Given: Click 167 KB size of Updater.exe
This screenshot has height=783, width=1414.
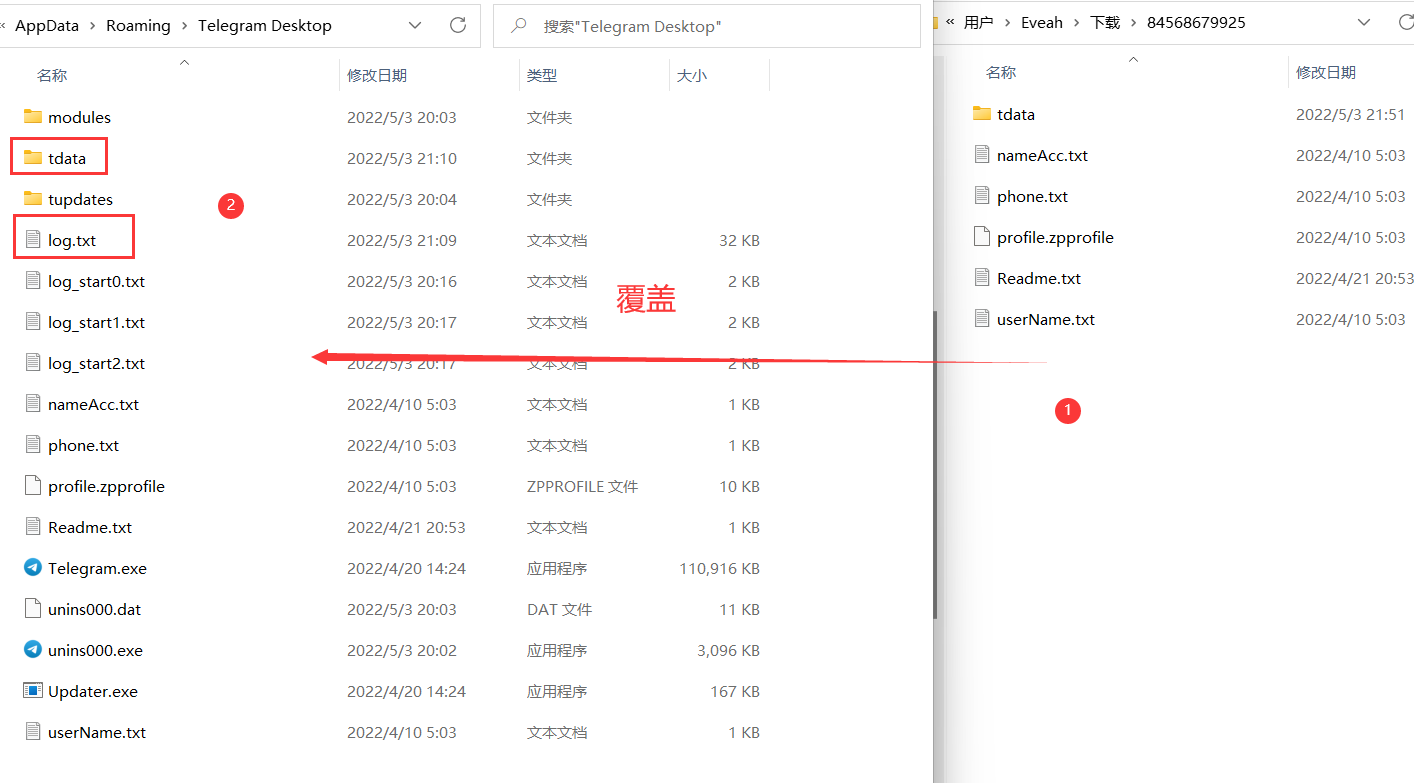Looking at the screenshot, I should [735, 691].
